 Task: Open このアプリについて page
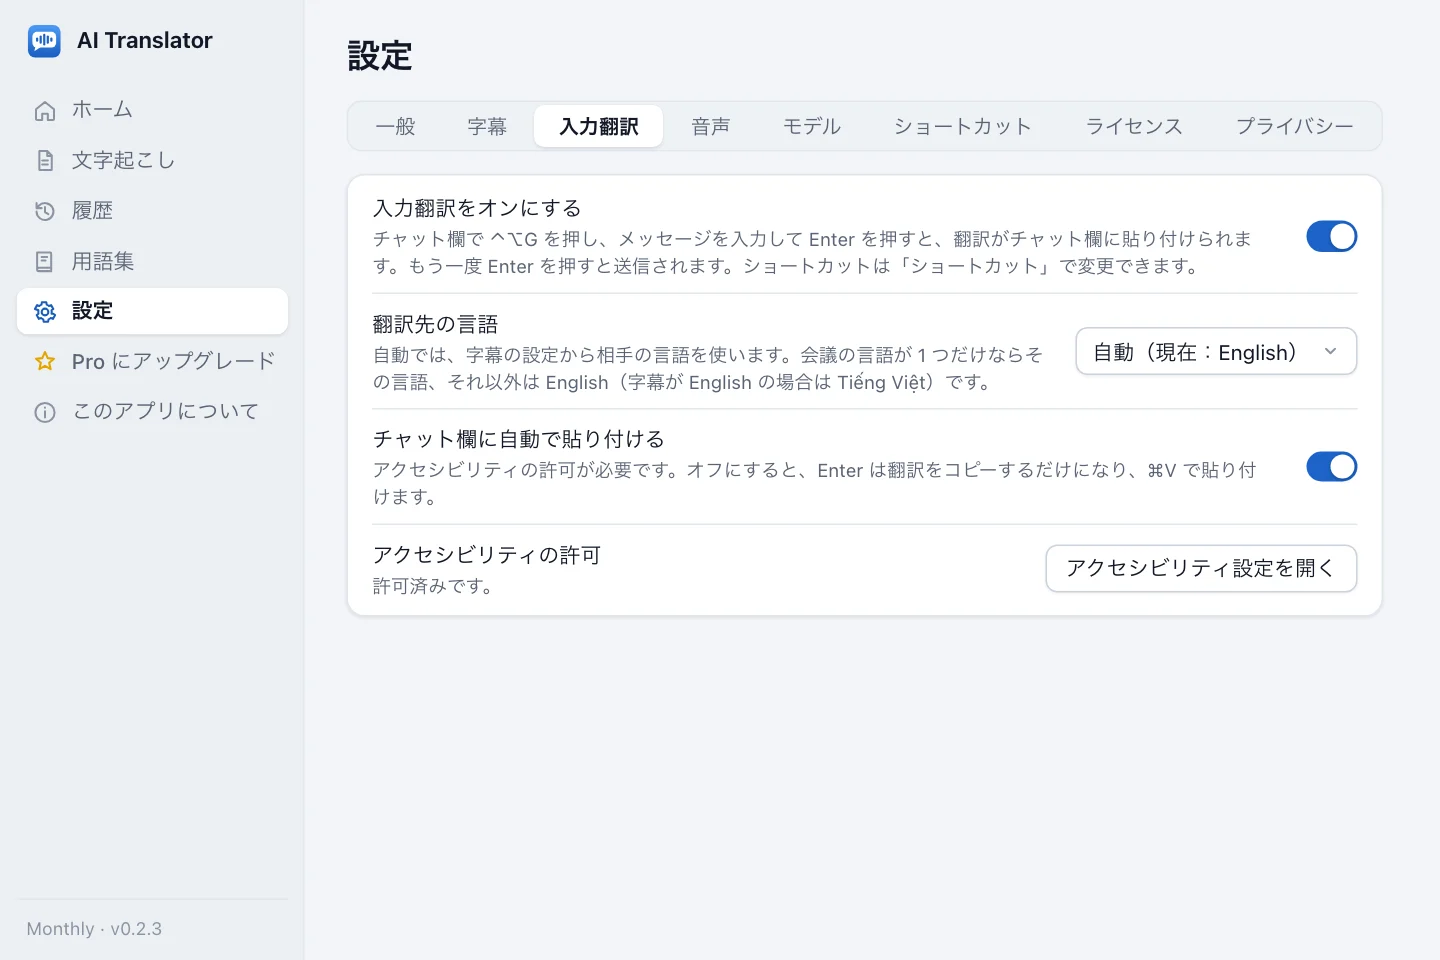152,411
